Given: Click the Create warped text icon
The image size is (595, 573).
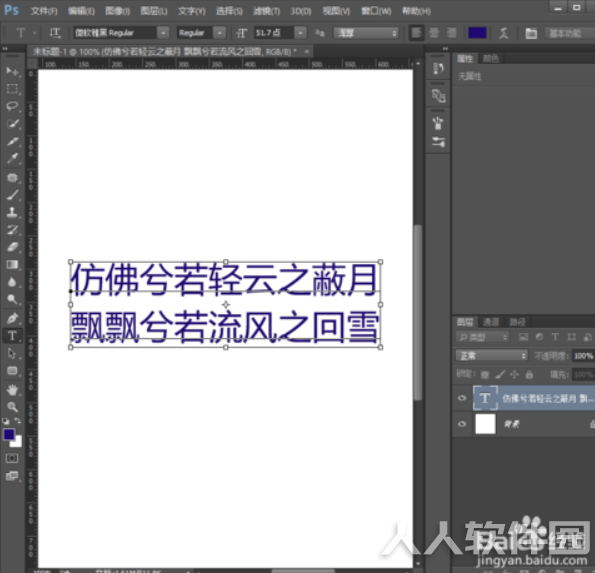Looking at the screenshot, I should tap(504, 33).
